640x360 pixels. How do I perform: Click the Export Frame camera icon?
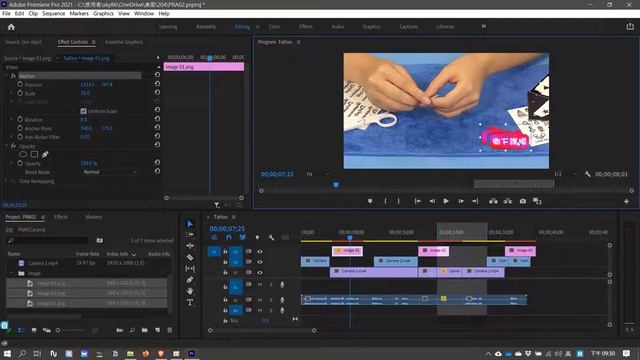point(522,201)
